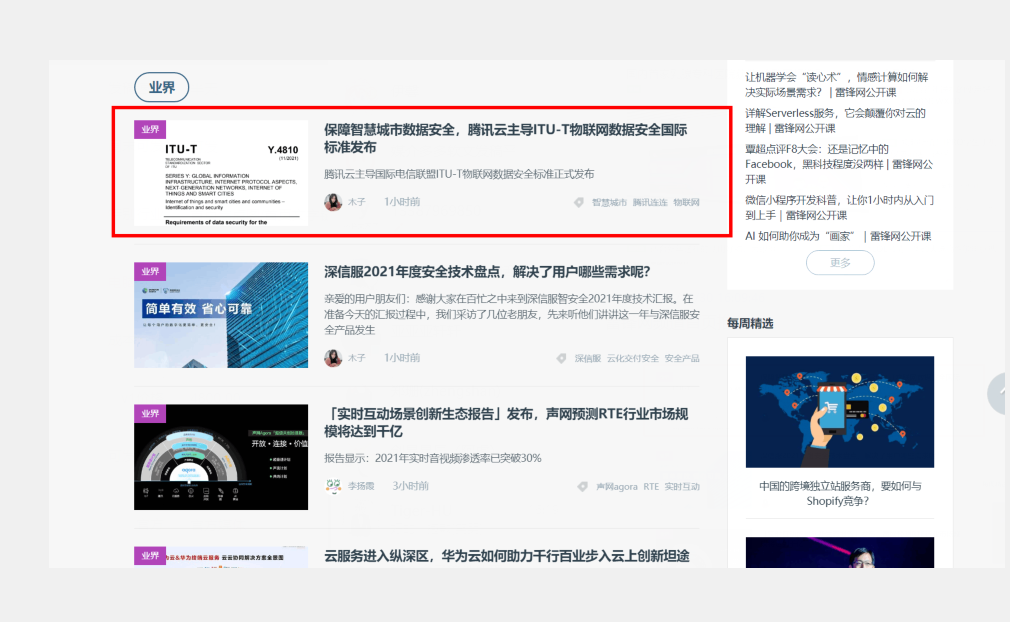Select the 智慧城市 tag
This screenshot has height=622, width=1010.
609,202
